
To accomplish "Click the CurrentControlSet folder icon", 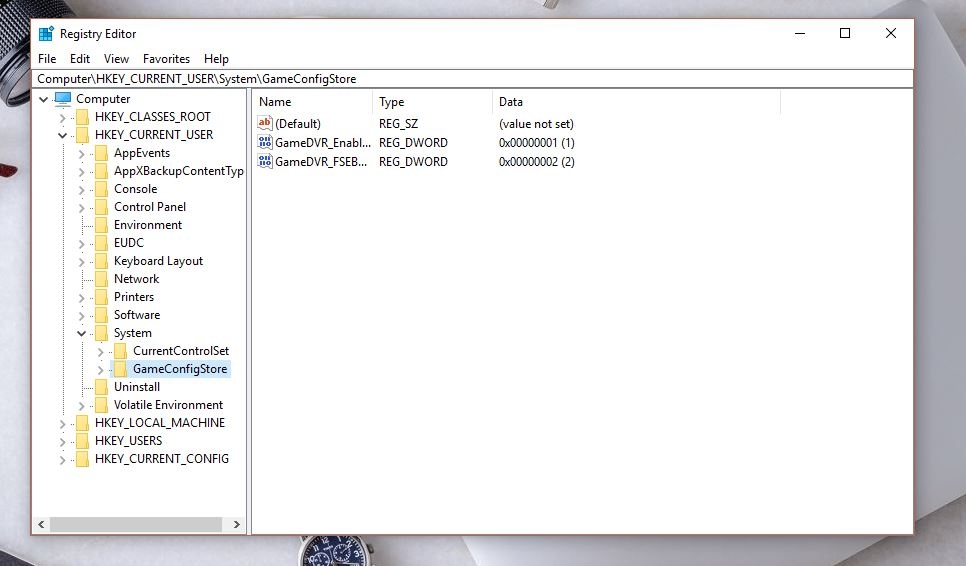I will [120, 350].
